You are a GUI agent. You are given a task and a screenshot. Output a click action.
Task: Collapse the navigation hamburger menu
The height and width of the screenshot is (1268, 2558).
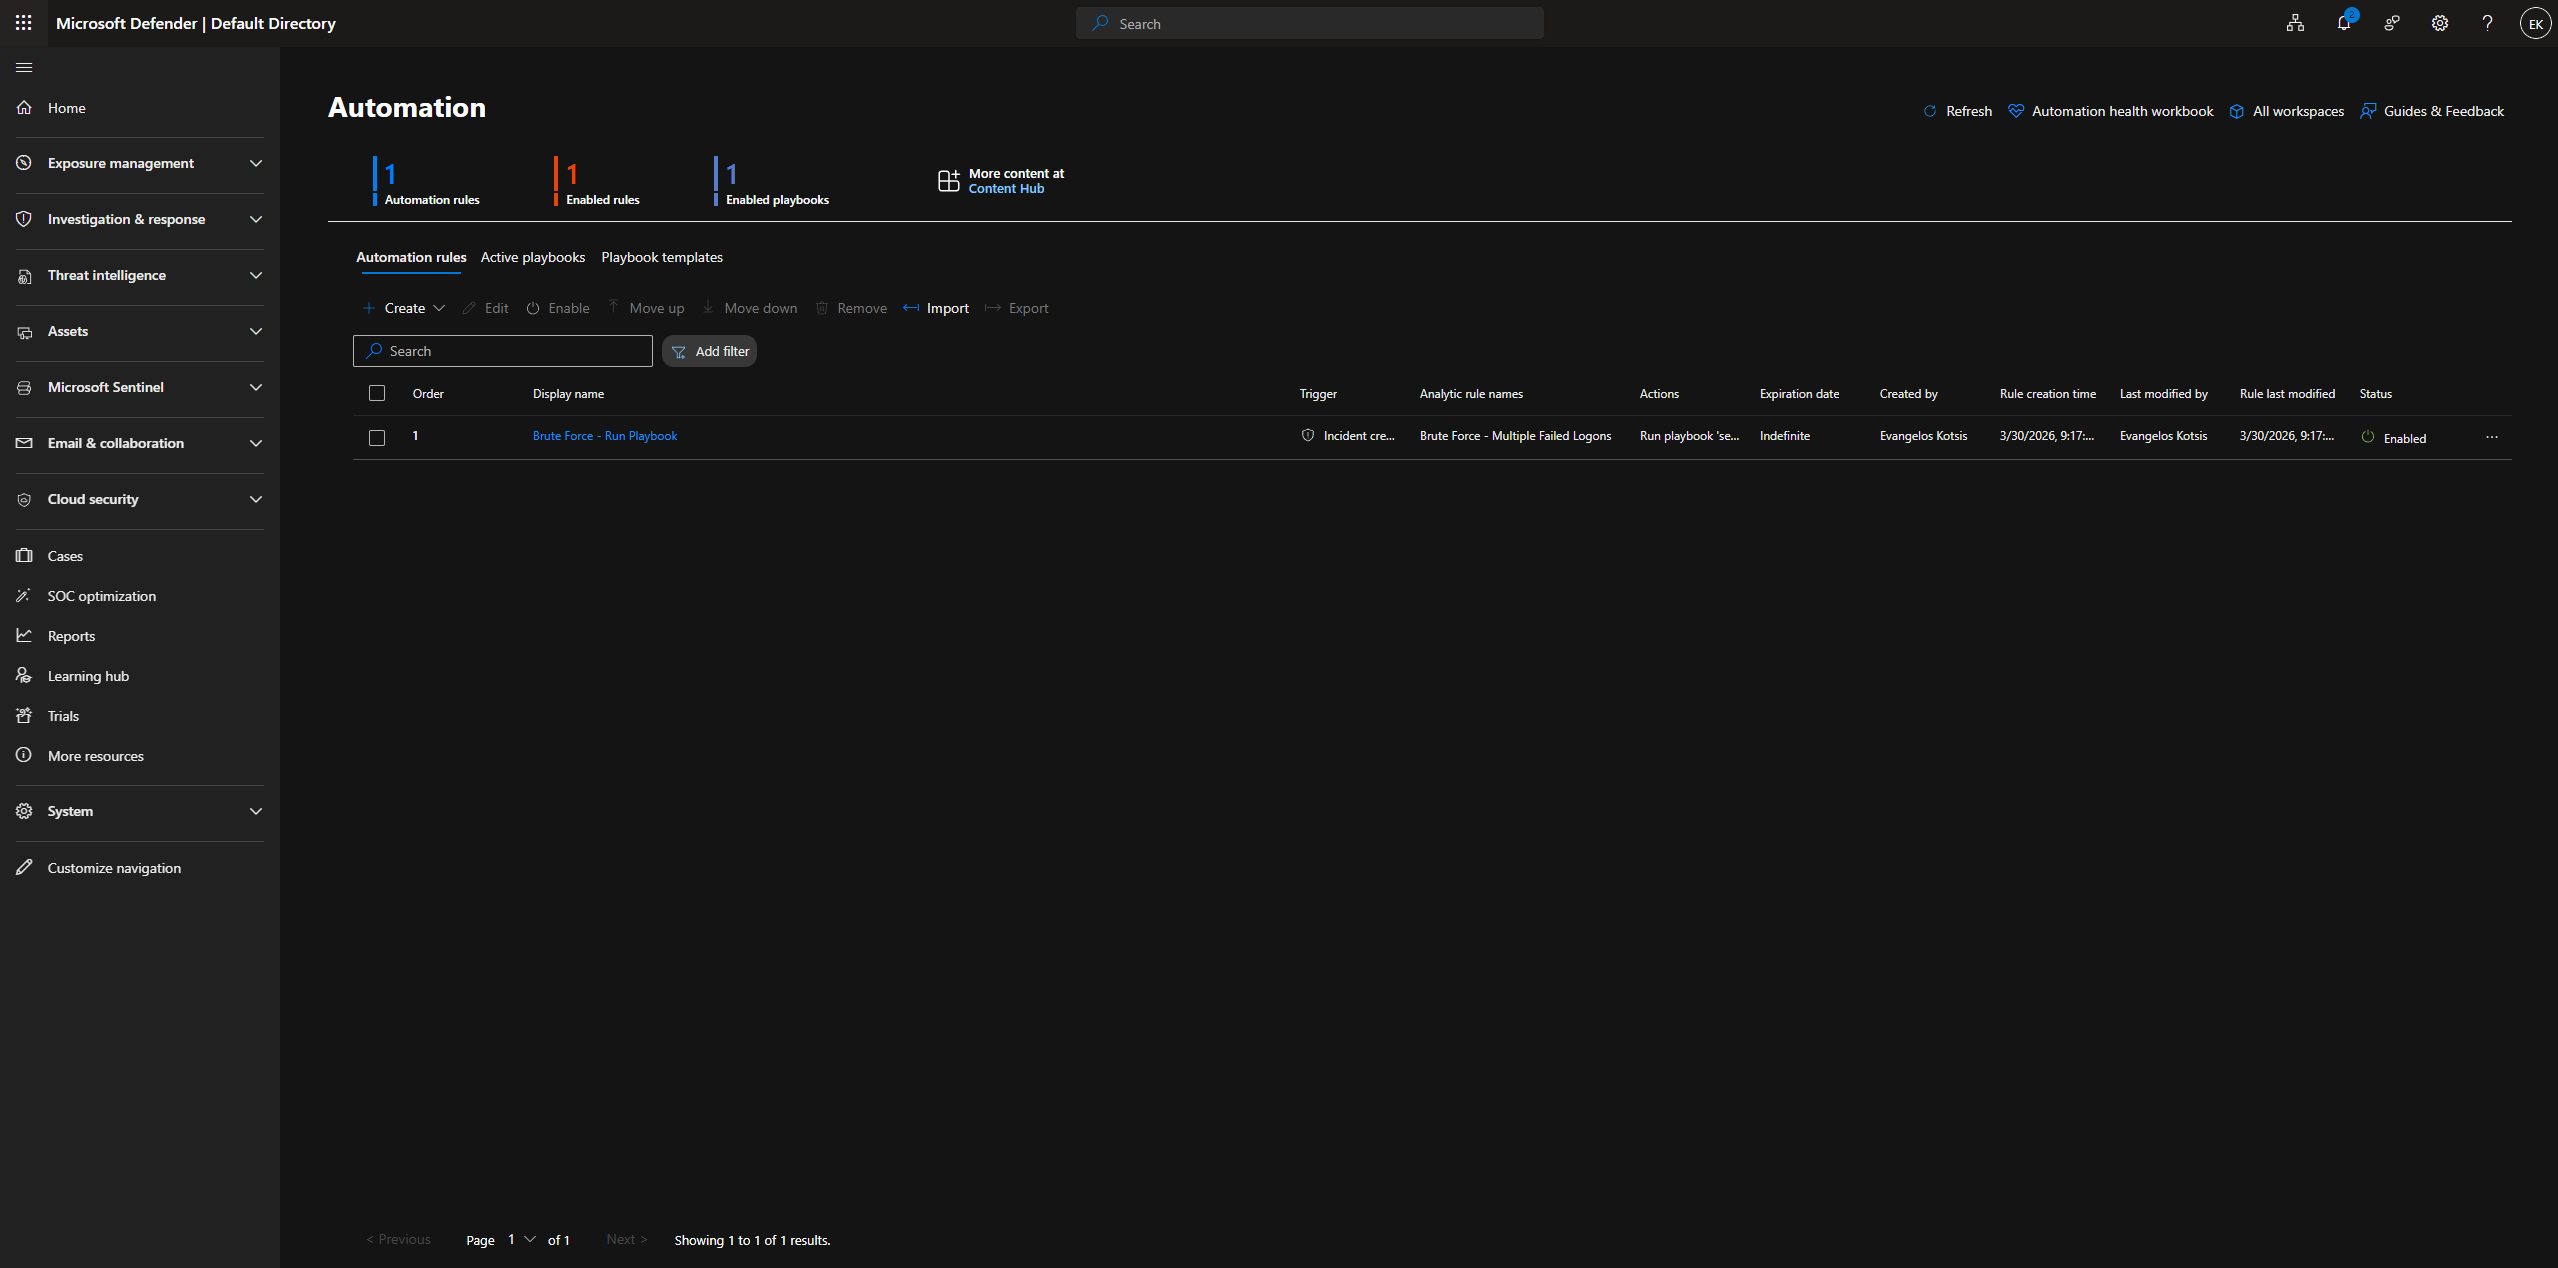[24, 67]
